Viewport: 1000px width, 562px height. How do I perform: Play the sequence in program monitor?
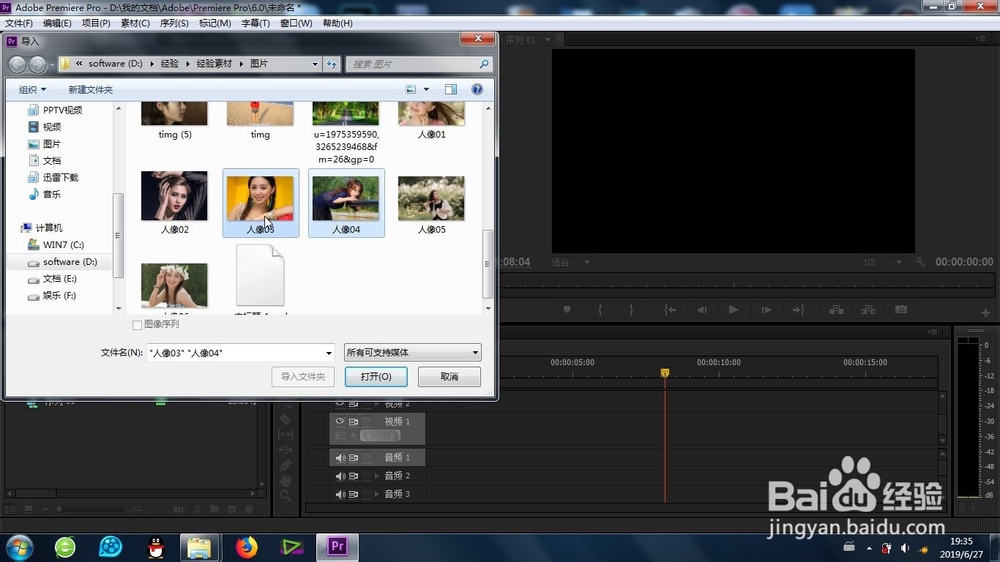click(733, 310)
